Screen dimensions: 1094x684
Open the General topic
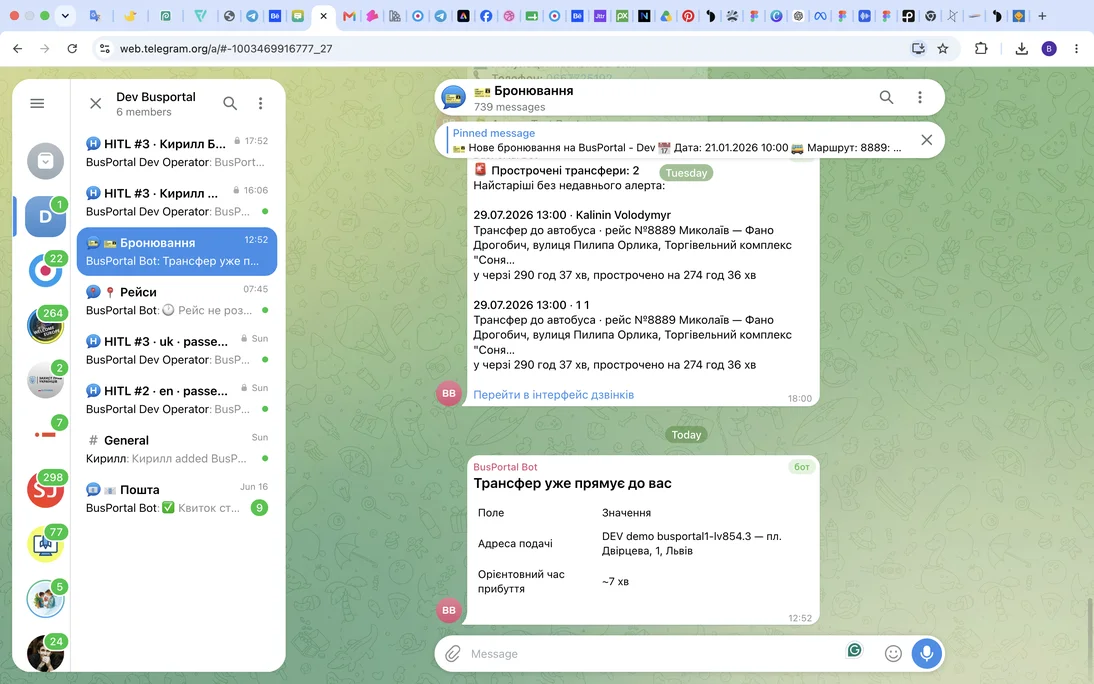[x=177, y=449]
